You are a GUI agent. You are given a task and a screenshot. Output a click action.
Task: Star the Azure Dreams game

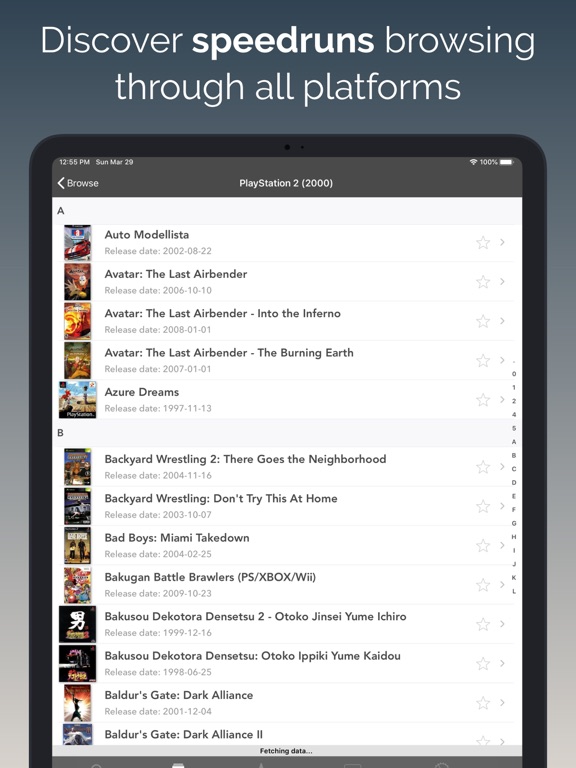[x=483, y=400]
